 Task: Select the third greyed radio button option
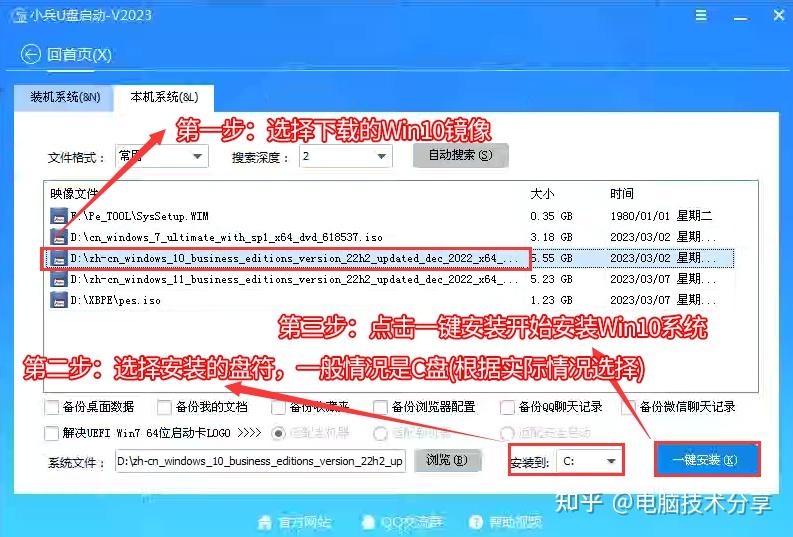tap(507, 433)
